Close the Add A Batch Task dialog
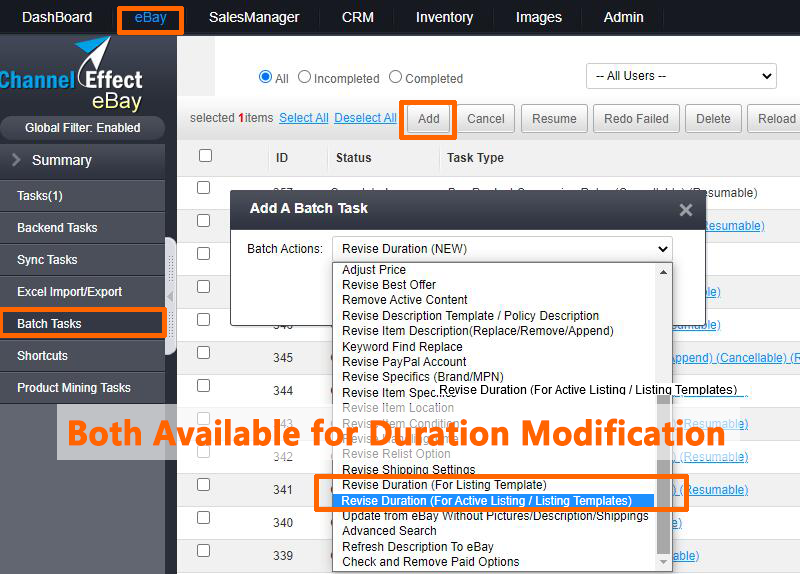This screenshot has width=800, height=574. point(686,210)
